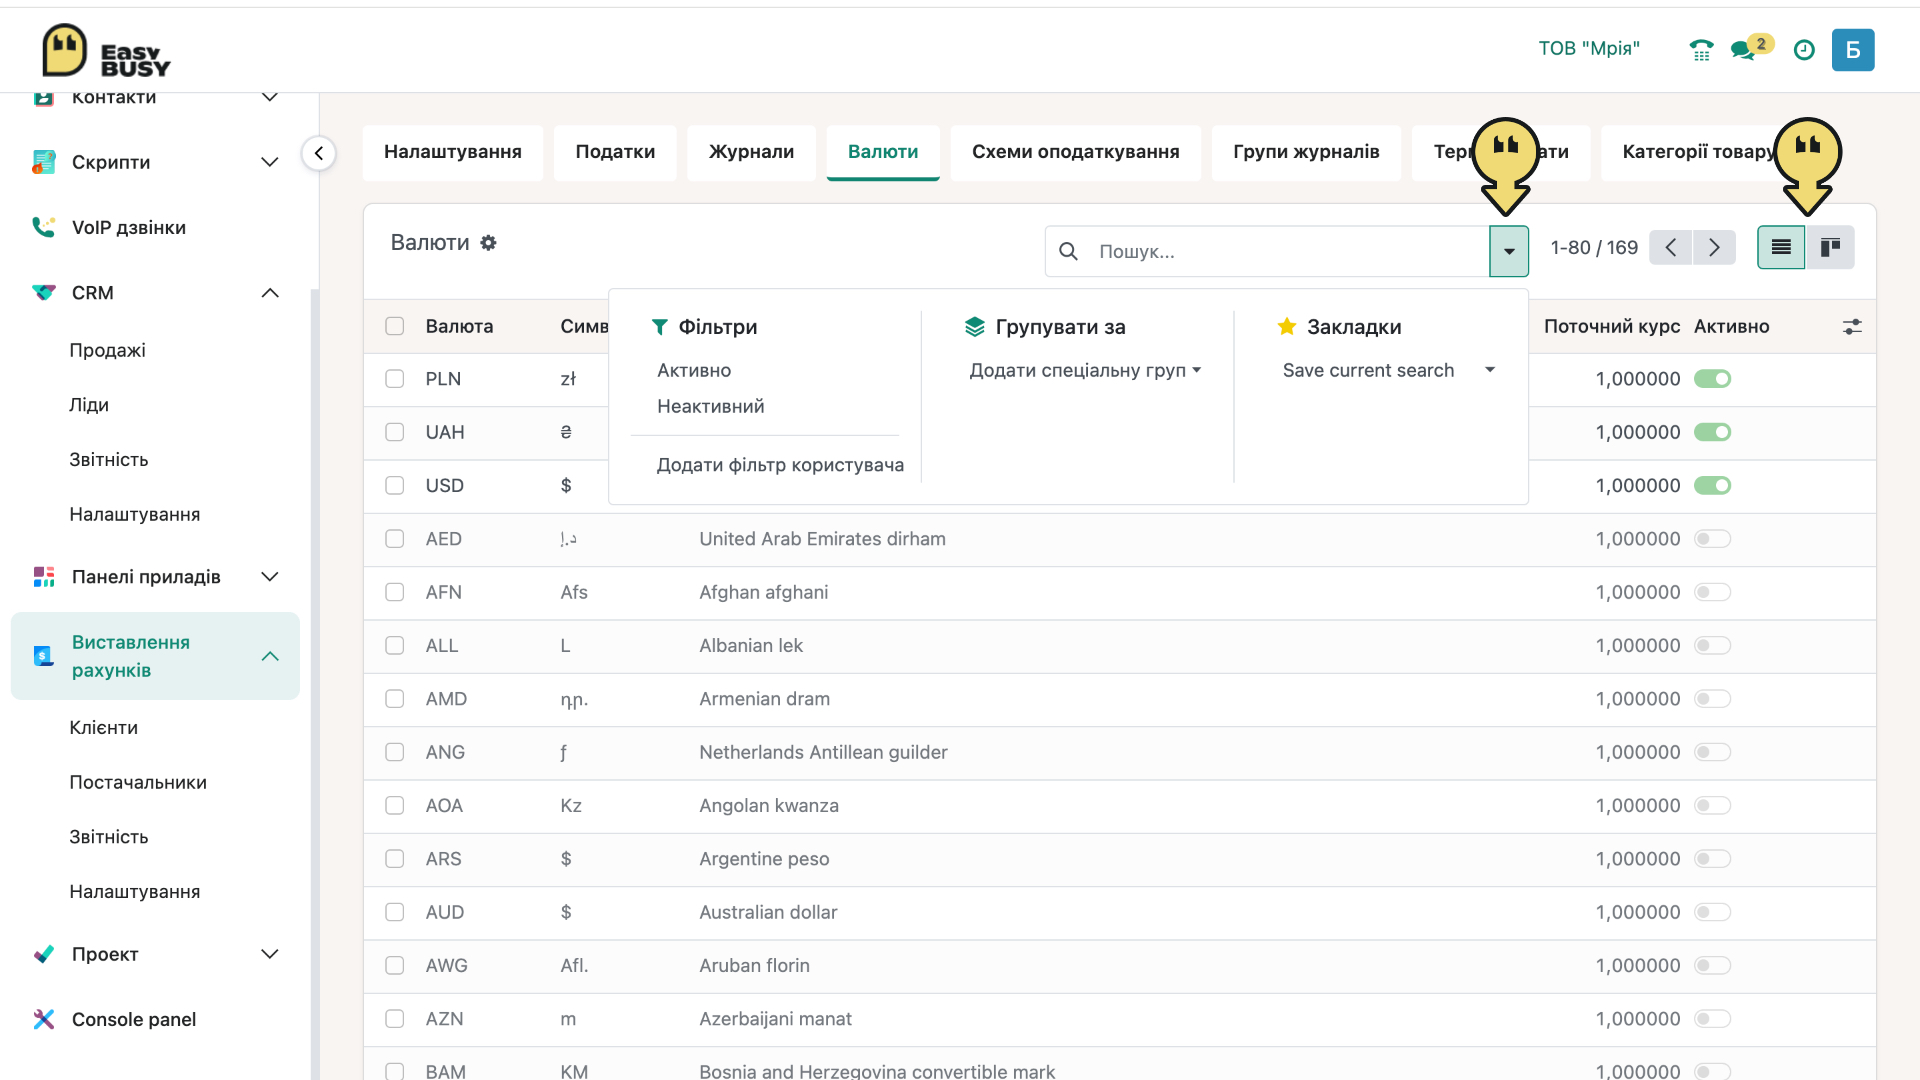
Task: Collapse the sidebar with the arrow button
Action: pyautogui.click(x=319, y=153)
